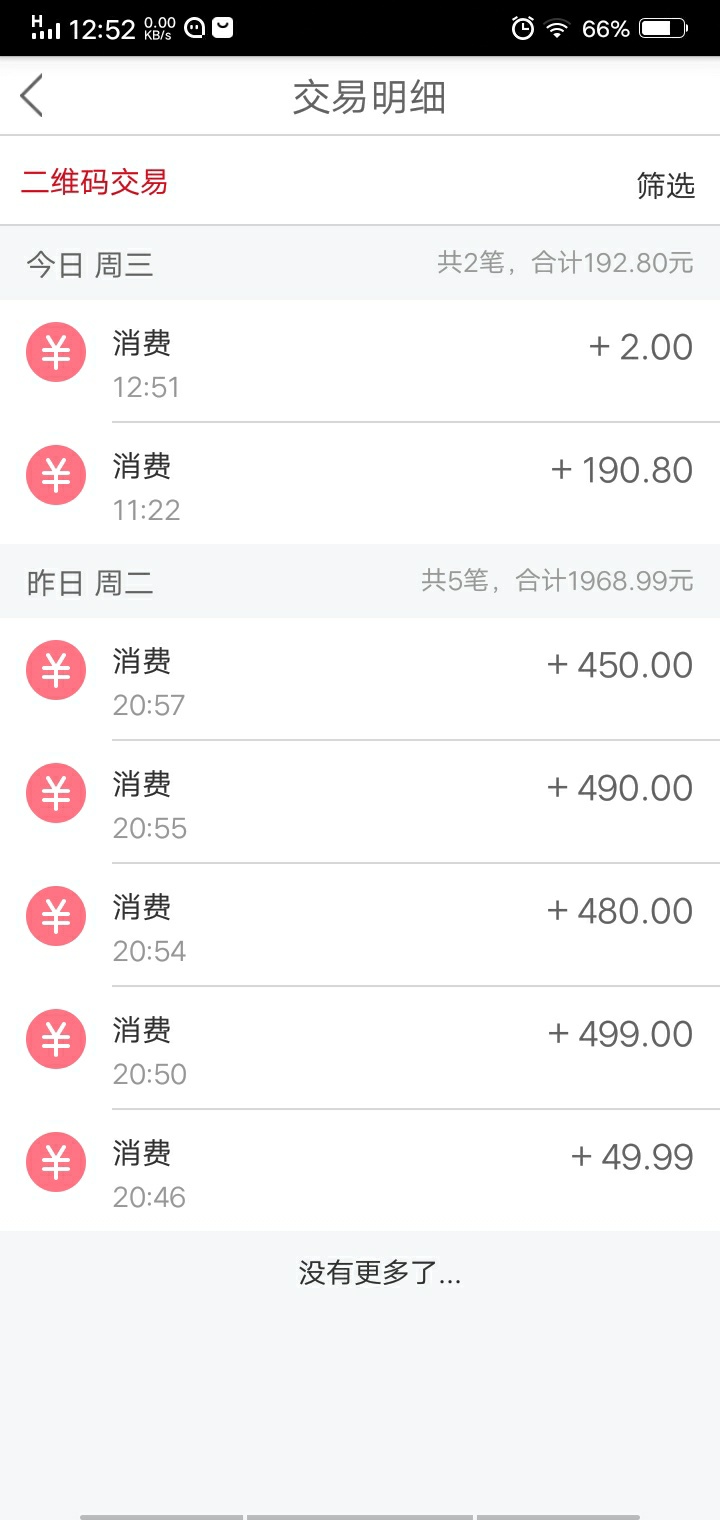The image size is (720, 1520).
Task: View the +450.00 transaction amount
Action: 620,665
